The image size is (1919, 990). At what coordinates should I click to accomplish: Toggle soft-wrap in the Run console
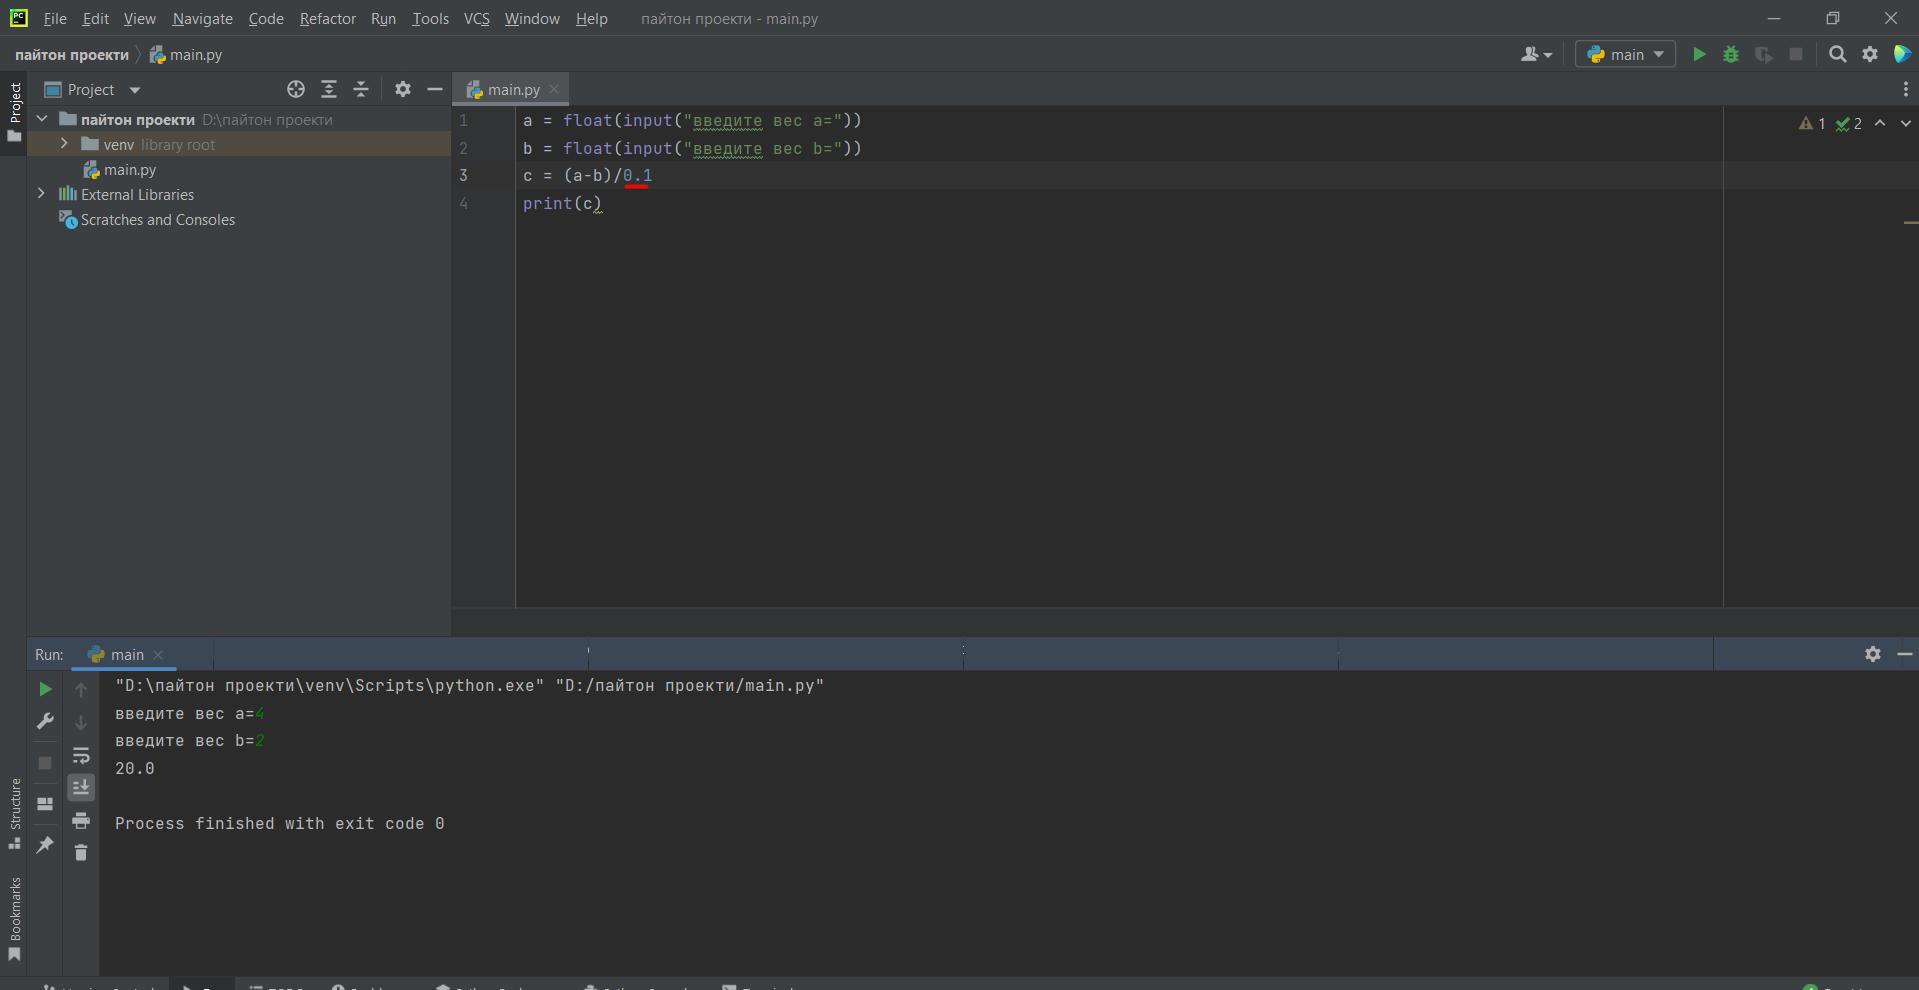[x=81, y=756]
